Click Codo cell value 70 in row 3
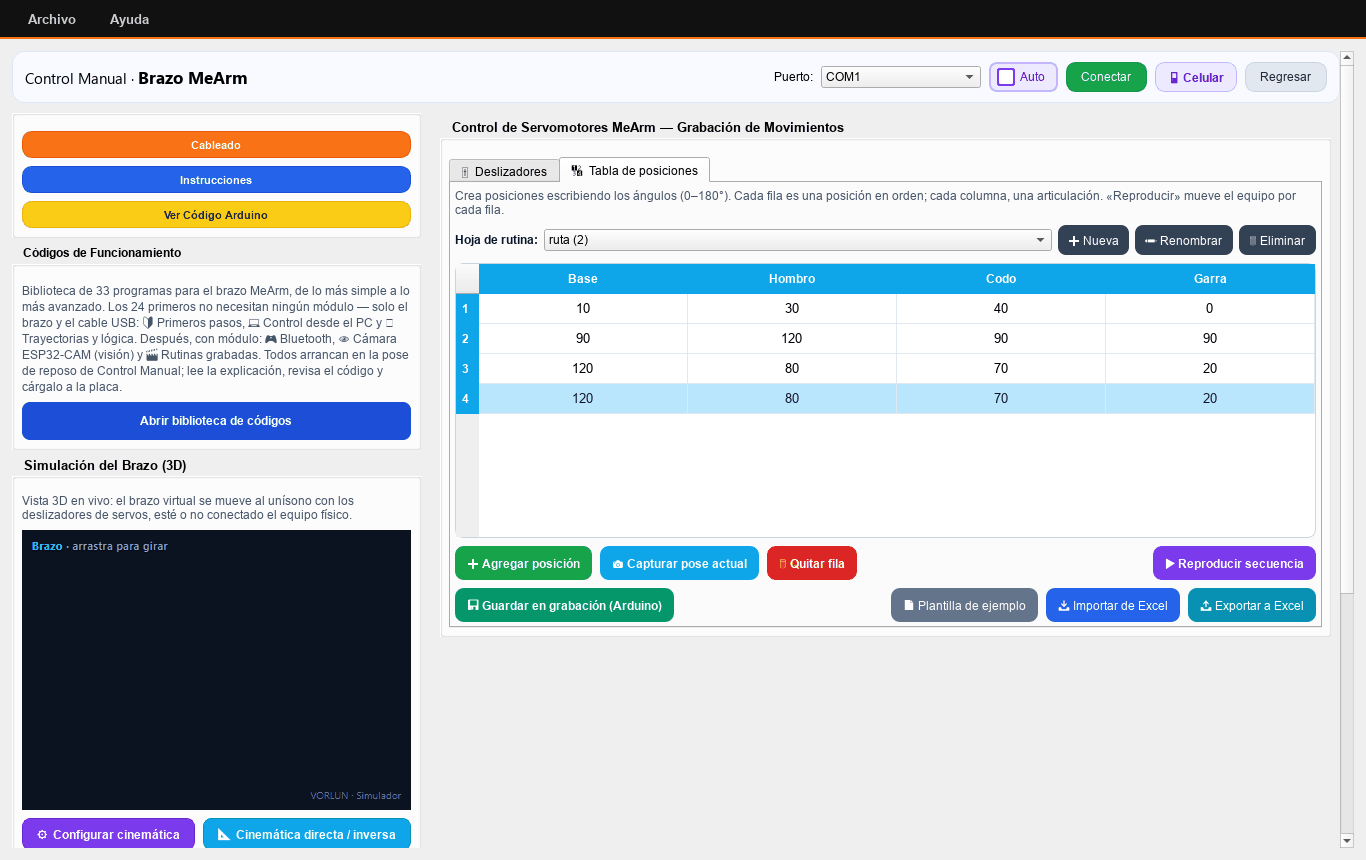This screenshot has width=1366, height=860. 1001,369
